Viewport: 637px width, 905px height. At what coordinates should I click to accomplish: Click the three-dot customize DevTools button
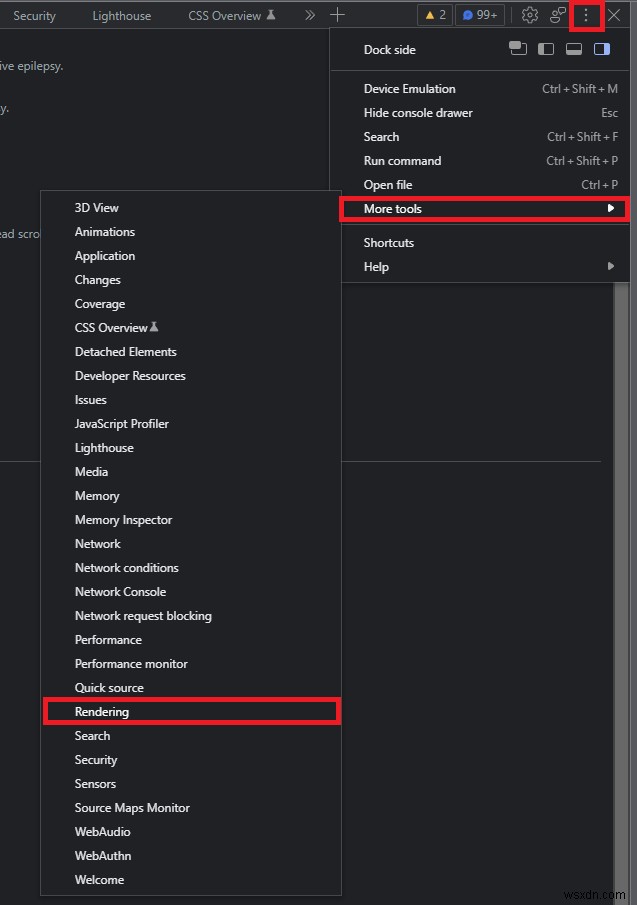coord(586,15)
